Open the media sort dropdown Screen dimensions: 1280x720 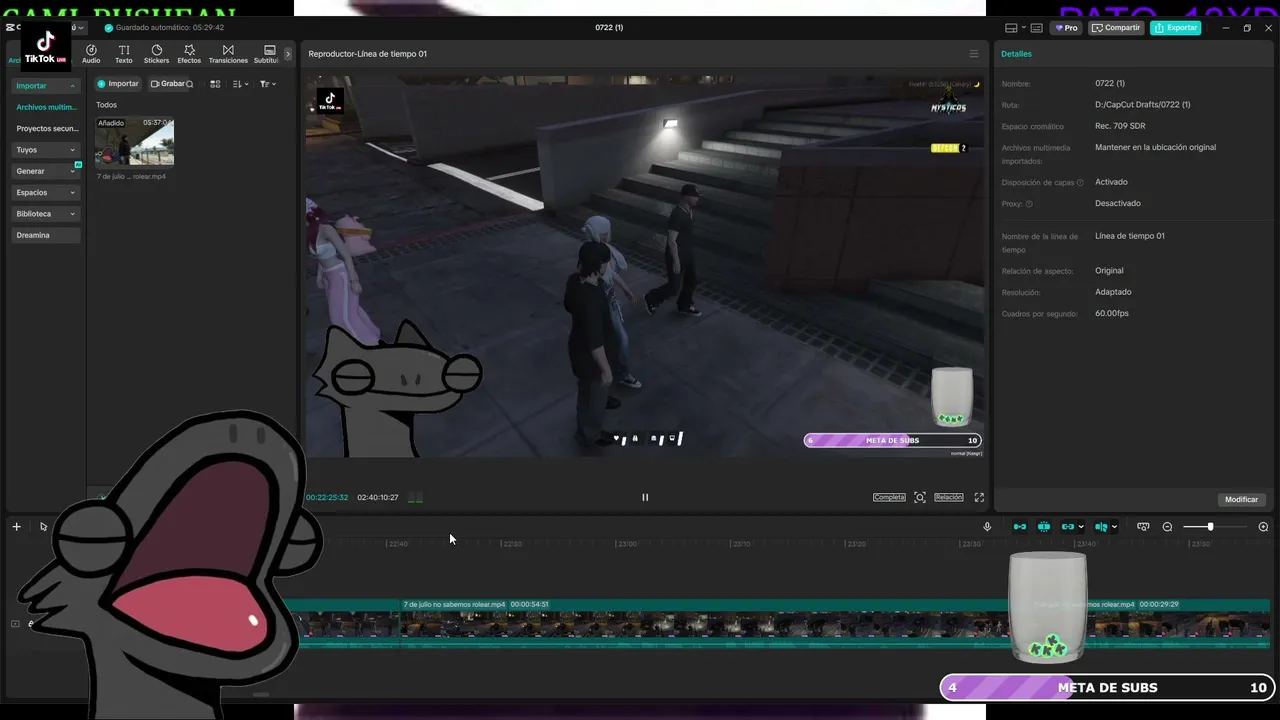[241, 84]
